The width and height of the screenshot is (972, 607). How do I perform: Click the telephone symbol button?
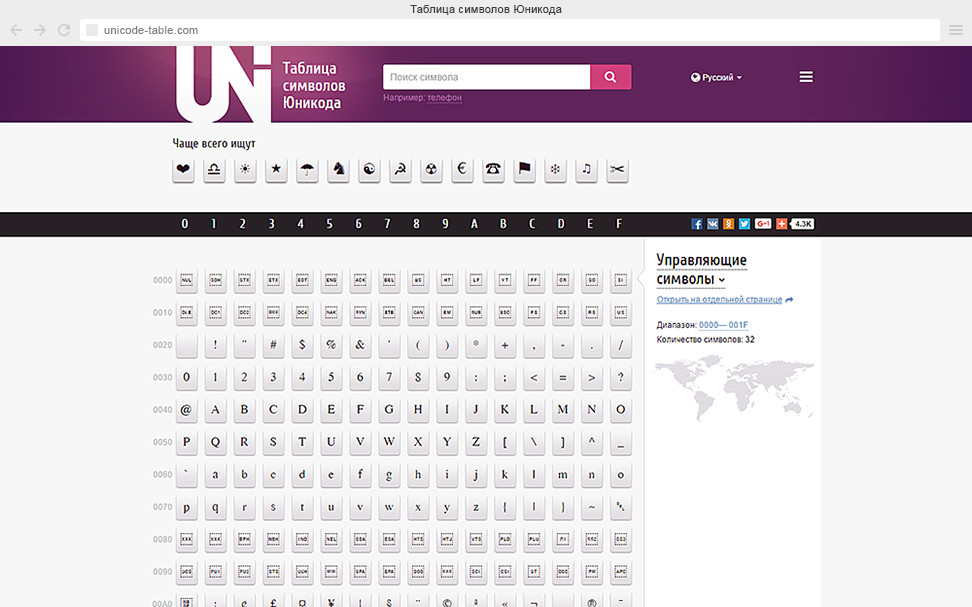[493, 170]
